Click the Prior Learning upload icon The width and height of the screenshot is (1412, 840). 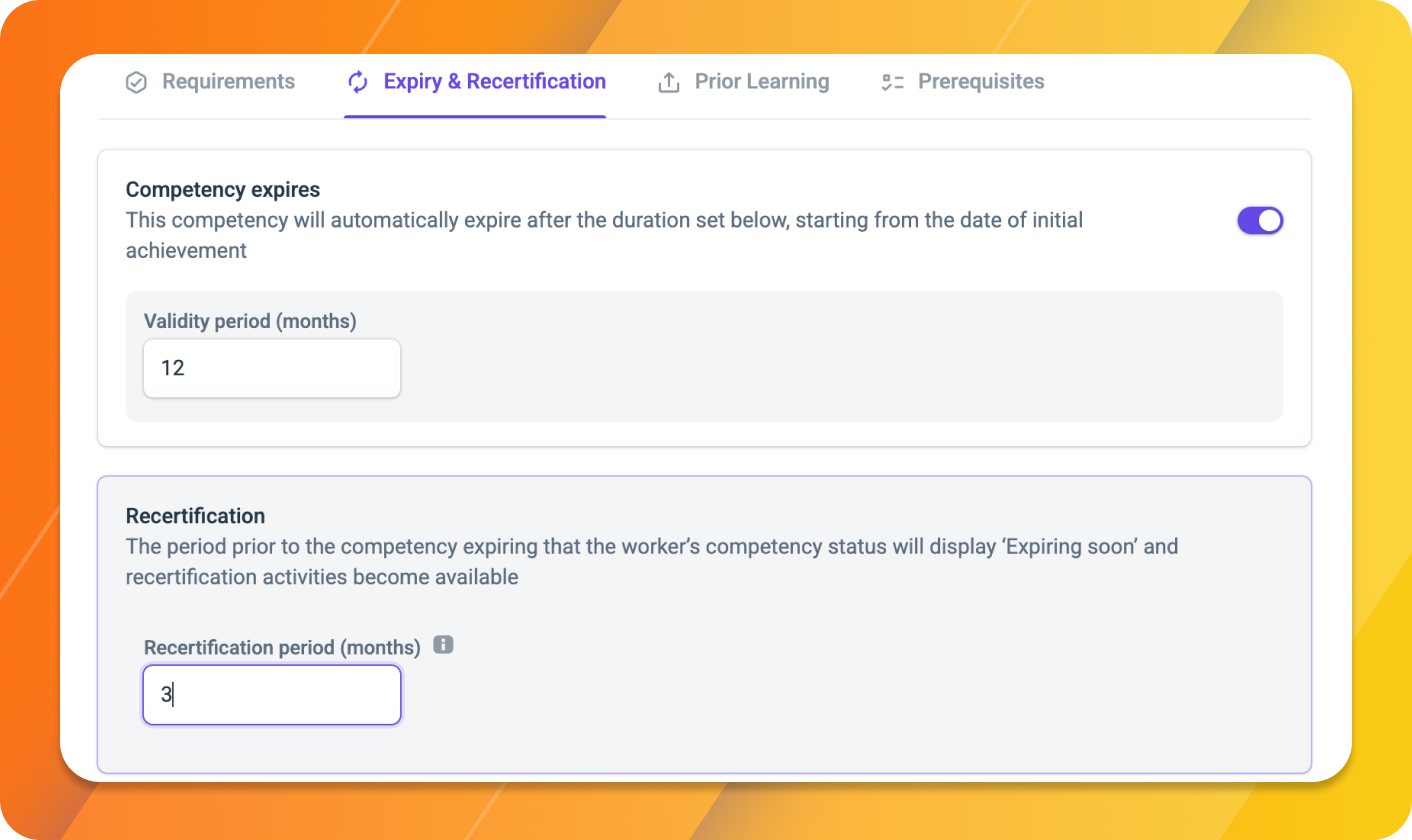(x=668, y=83)
